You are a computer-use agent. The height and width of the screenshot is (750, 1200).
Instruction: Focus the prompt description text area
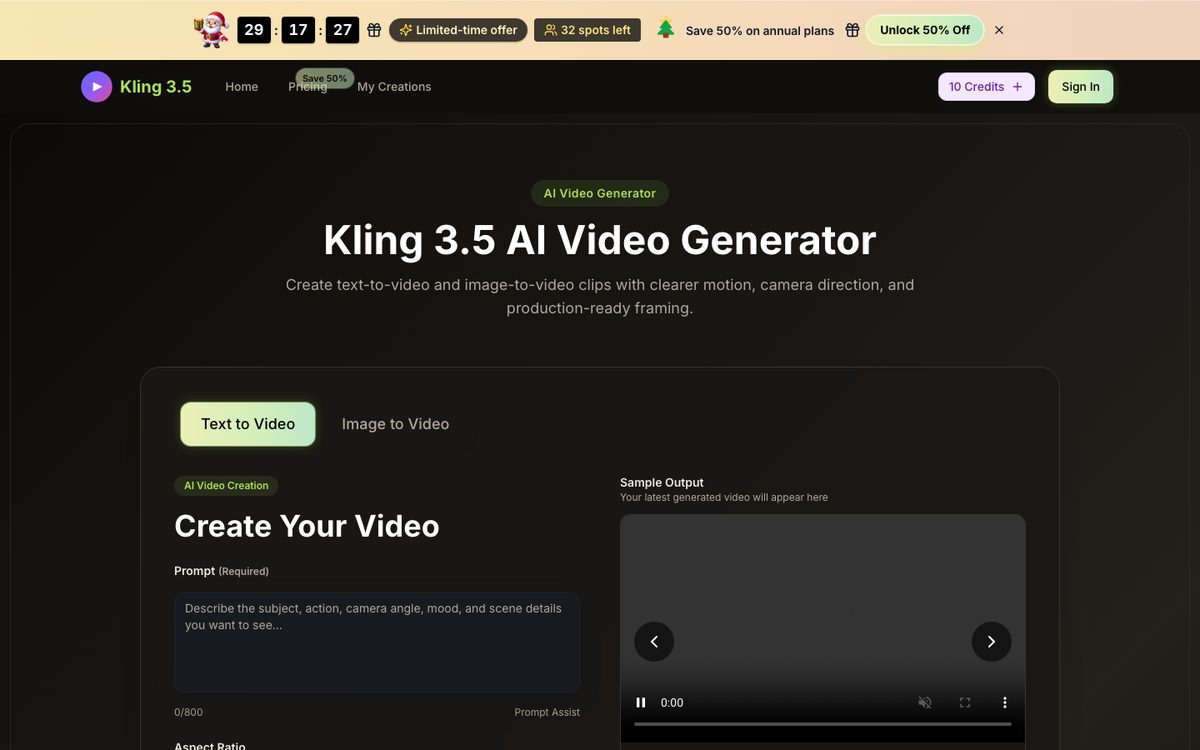(377, 642)
